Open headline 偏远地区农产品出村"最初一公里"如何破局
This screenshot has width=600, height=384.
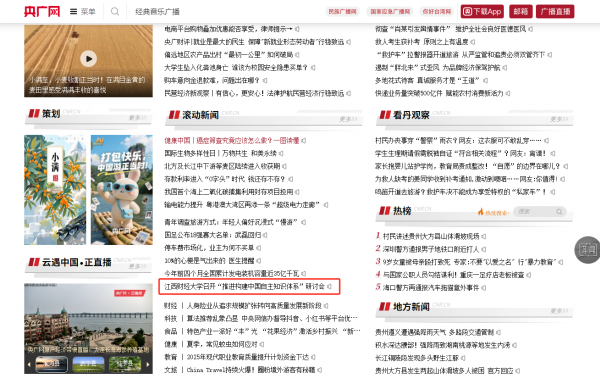pos(229,55)
